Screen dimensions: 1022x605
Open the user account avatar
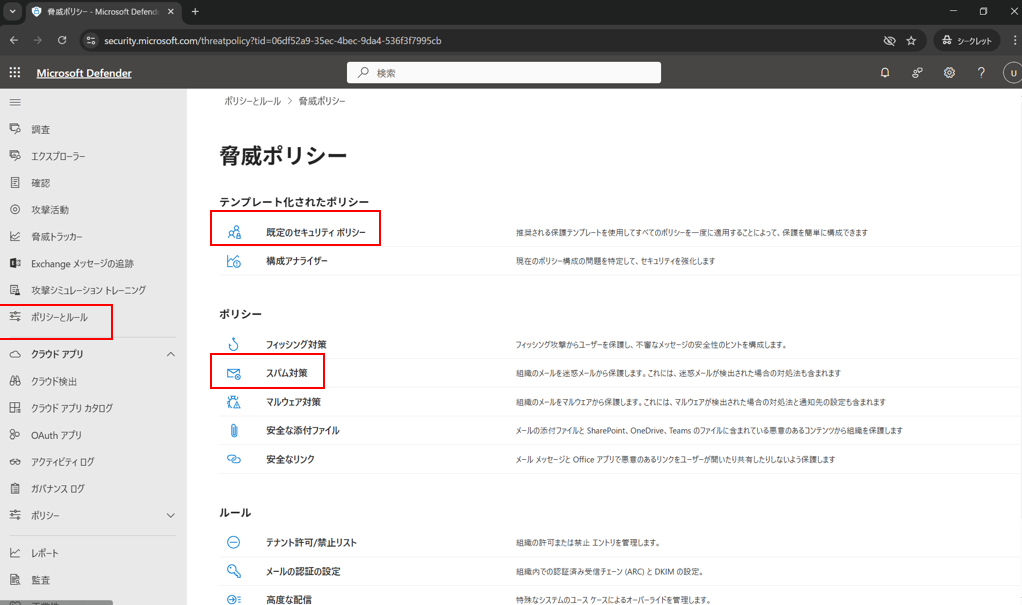[x=1012, y=72]
